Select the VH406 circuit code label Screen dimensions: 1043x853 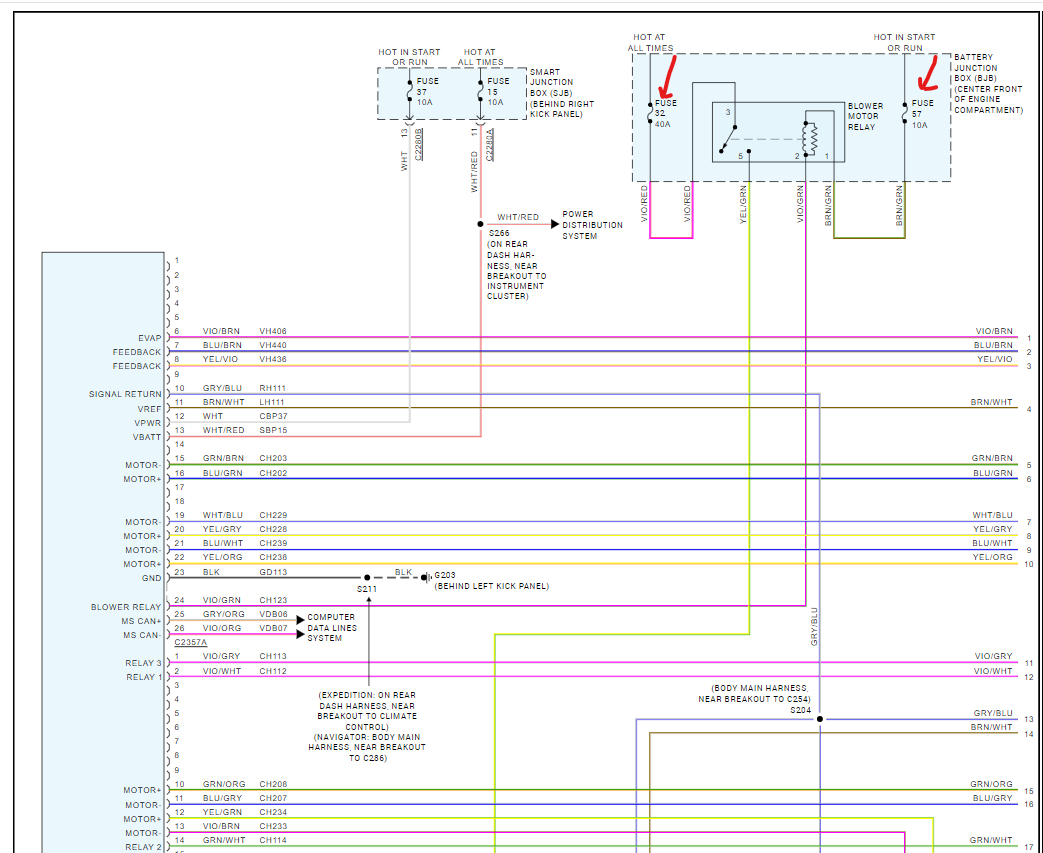(273, 331)
